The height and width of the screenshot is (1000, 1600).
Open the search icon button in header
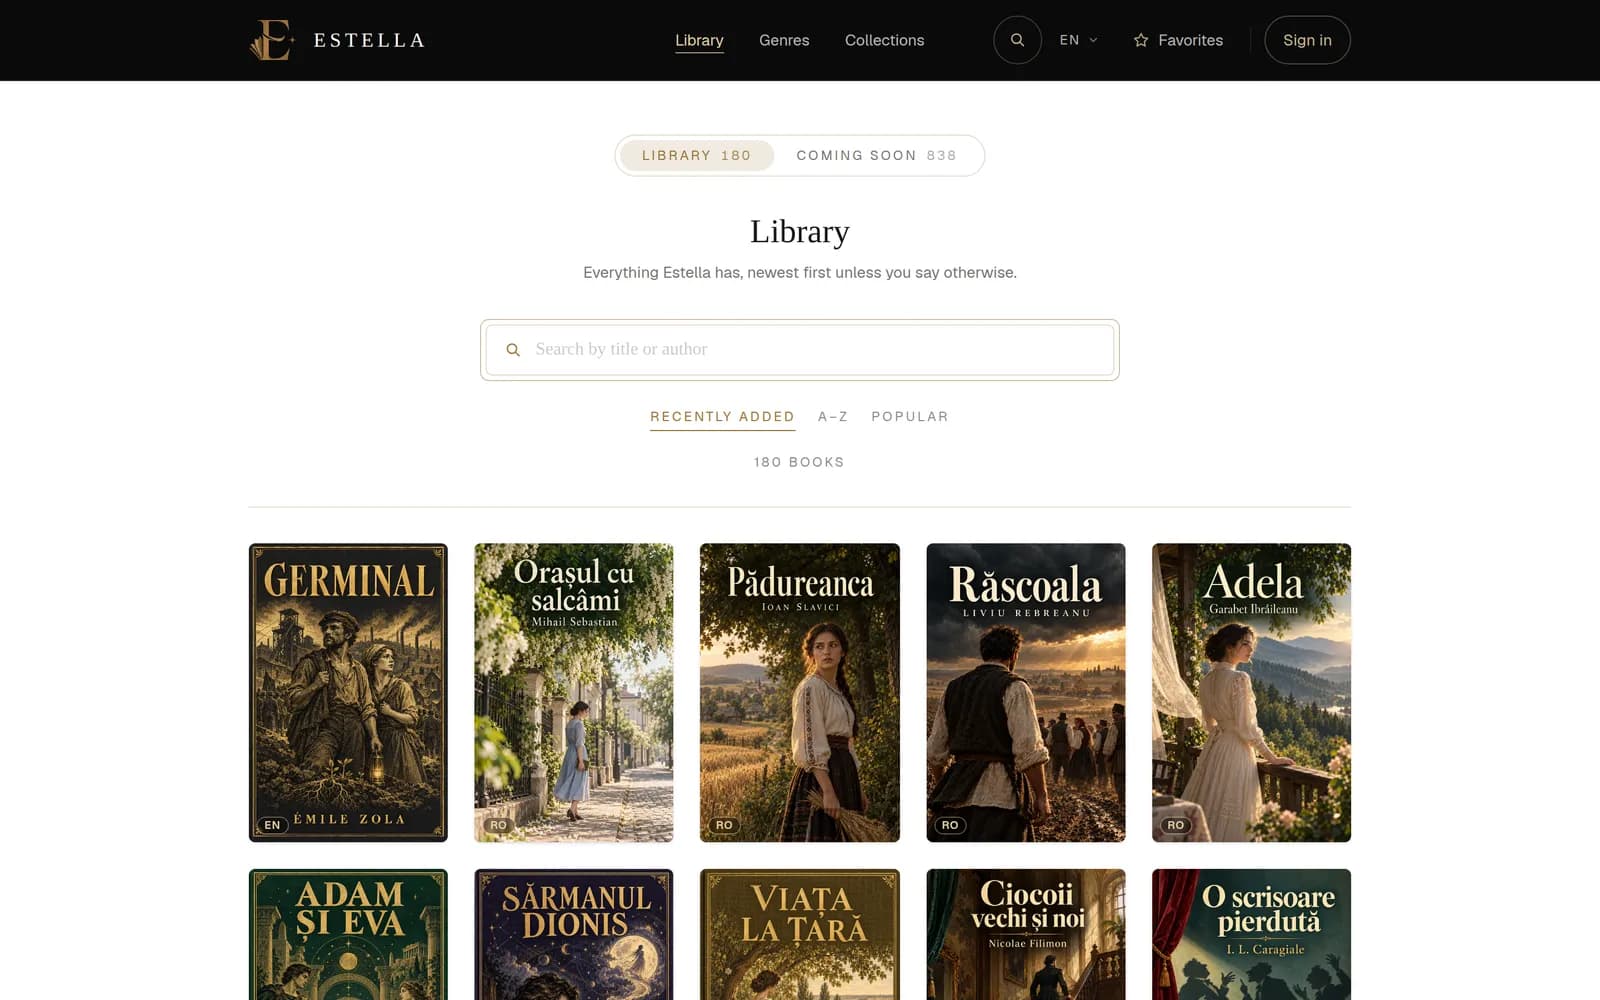click(x=1017, y=40)
